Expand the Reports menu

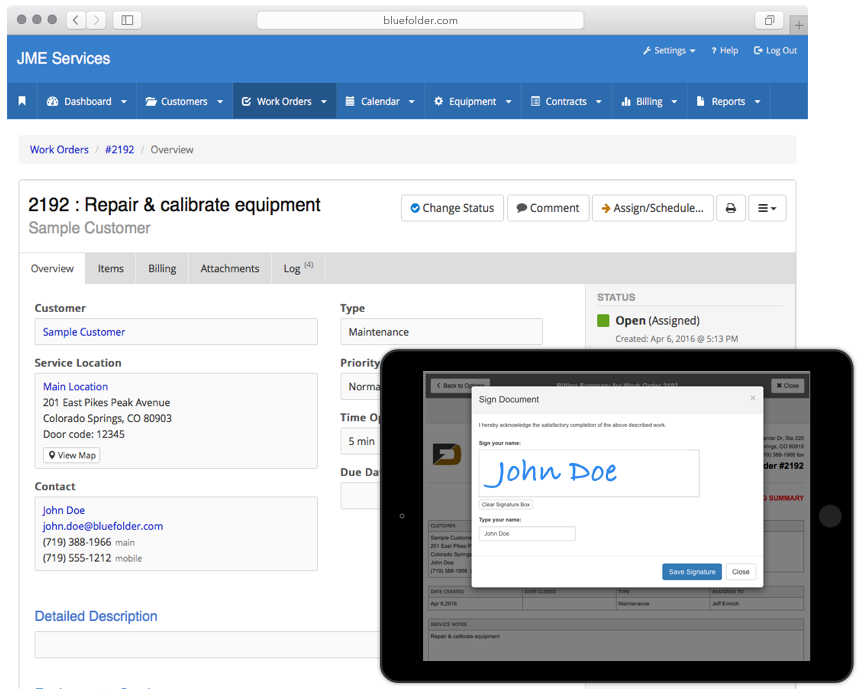(728, 101)
